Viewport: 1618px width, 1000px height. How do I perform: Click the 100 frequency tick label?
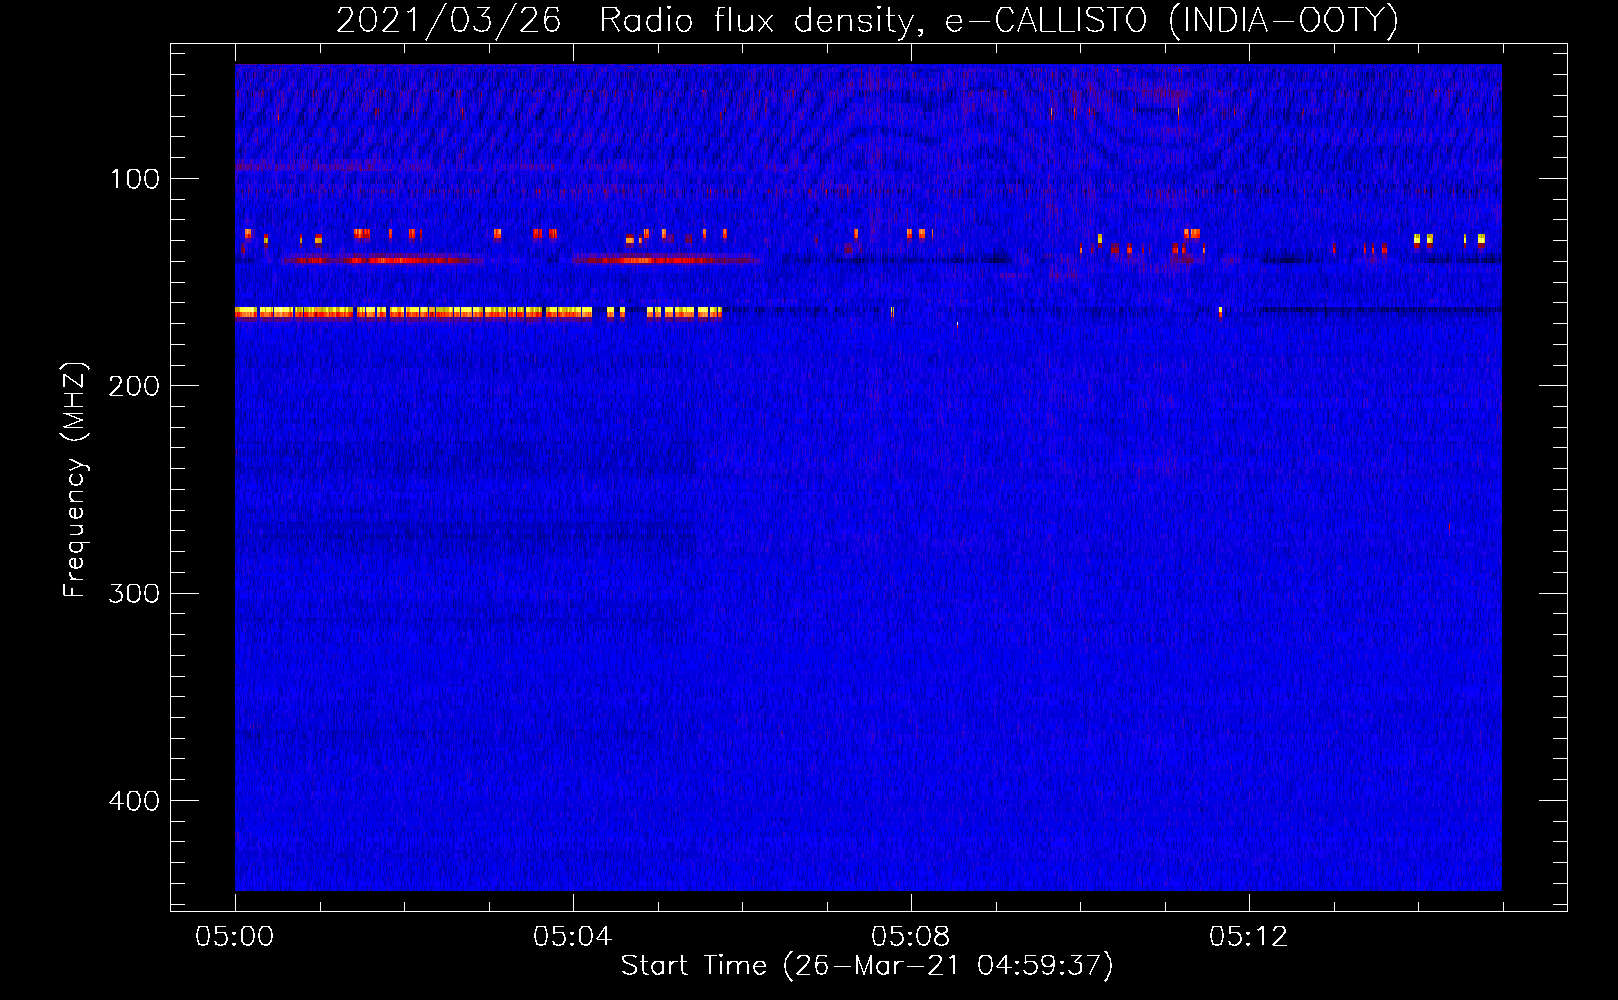pos(135,179)
